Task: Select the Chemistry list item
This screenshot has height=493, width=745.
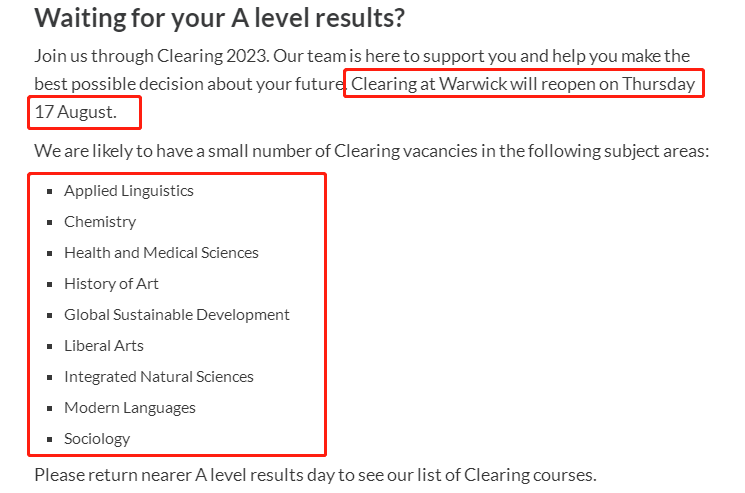Action: click(x=100, y=222)
